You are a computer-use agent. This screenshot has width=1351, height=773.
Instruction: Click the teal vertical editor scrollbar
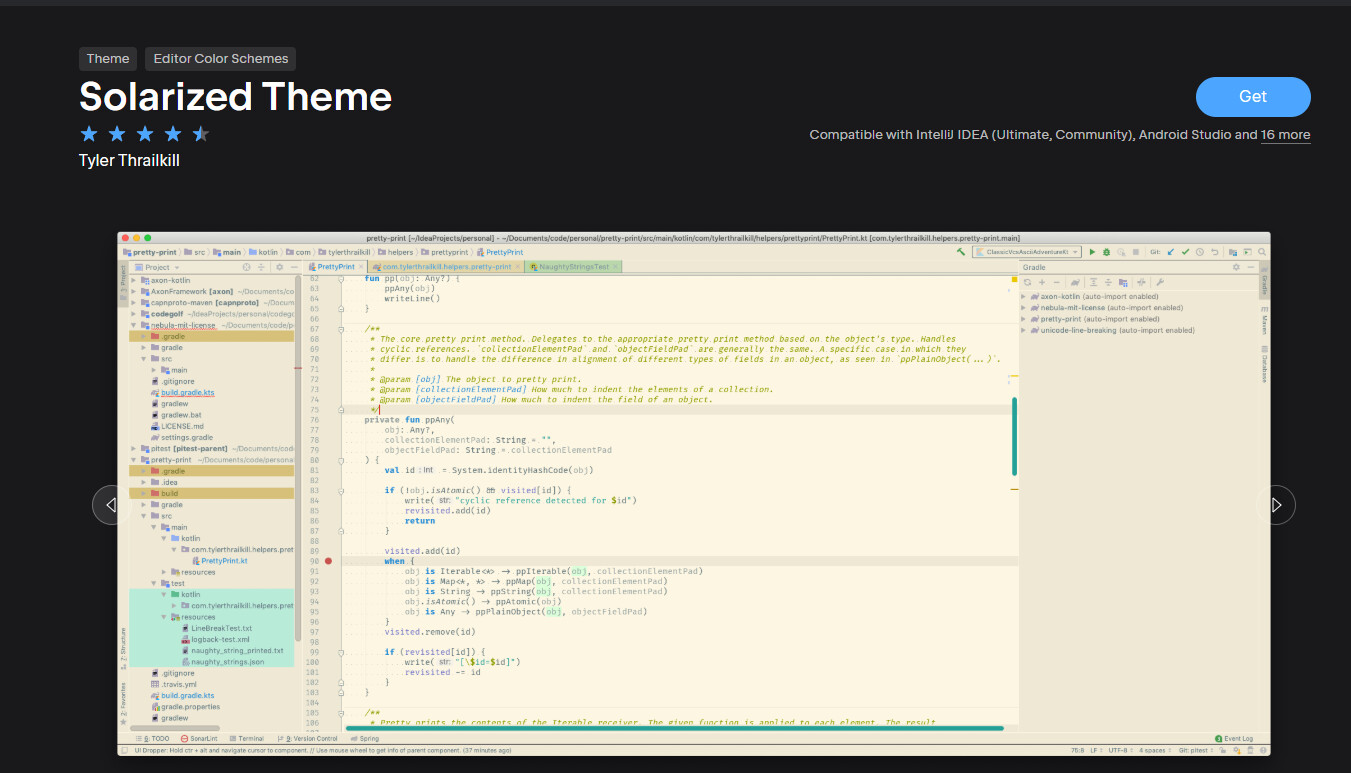(1015, 437)
